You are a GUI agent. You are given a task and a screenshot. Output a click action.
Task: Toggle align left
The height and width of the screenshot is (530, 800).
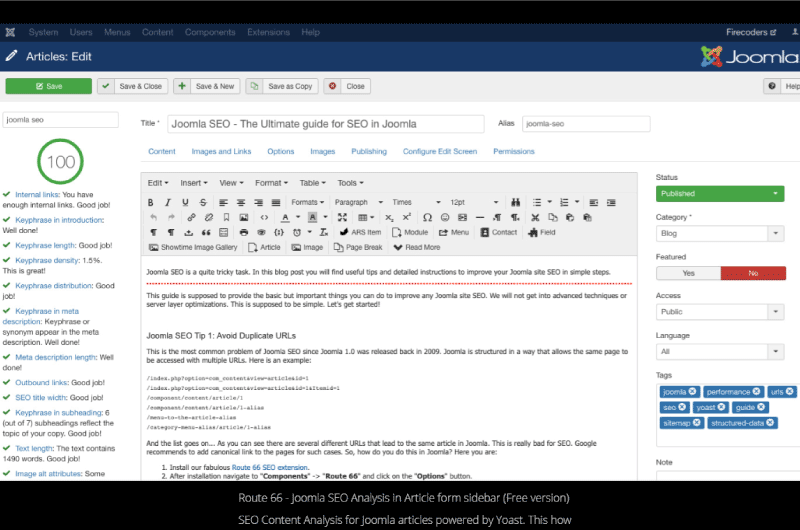point(223,203)
